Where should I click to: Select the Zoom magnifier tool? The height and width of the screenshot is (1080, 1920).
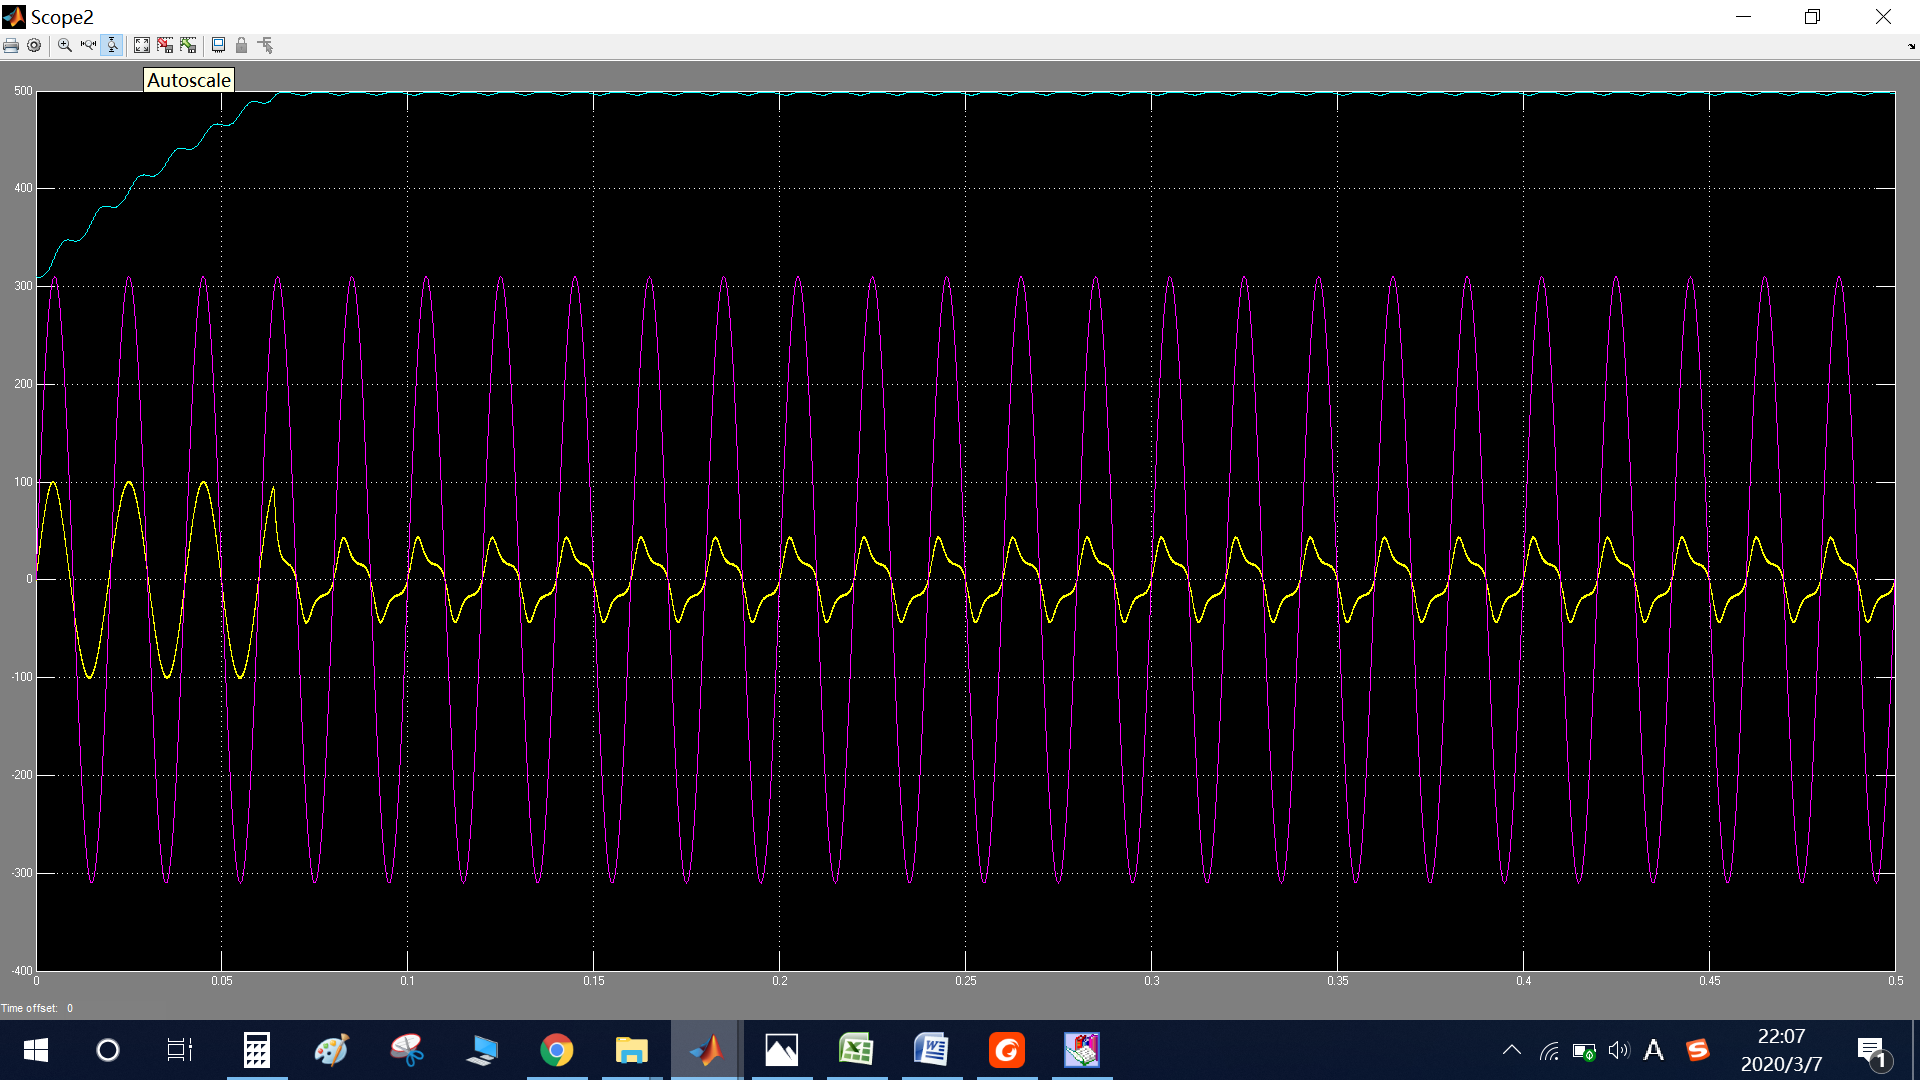click(65, 45)
